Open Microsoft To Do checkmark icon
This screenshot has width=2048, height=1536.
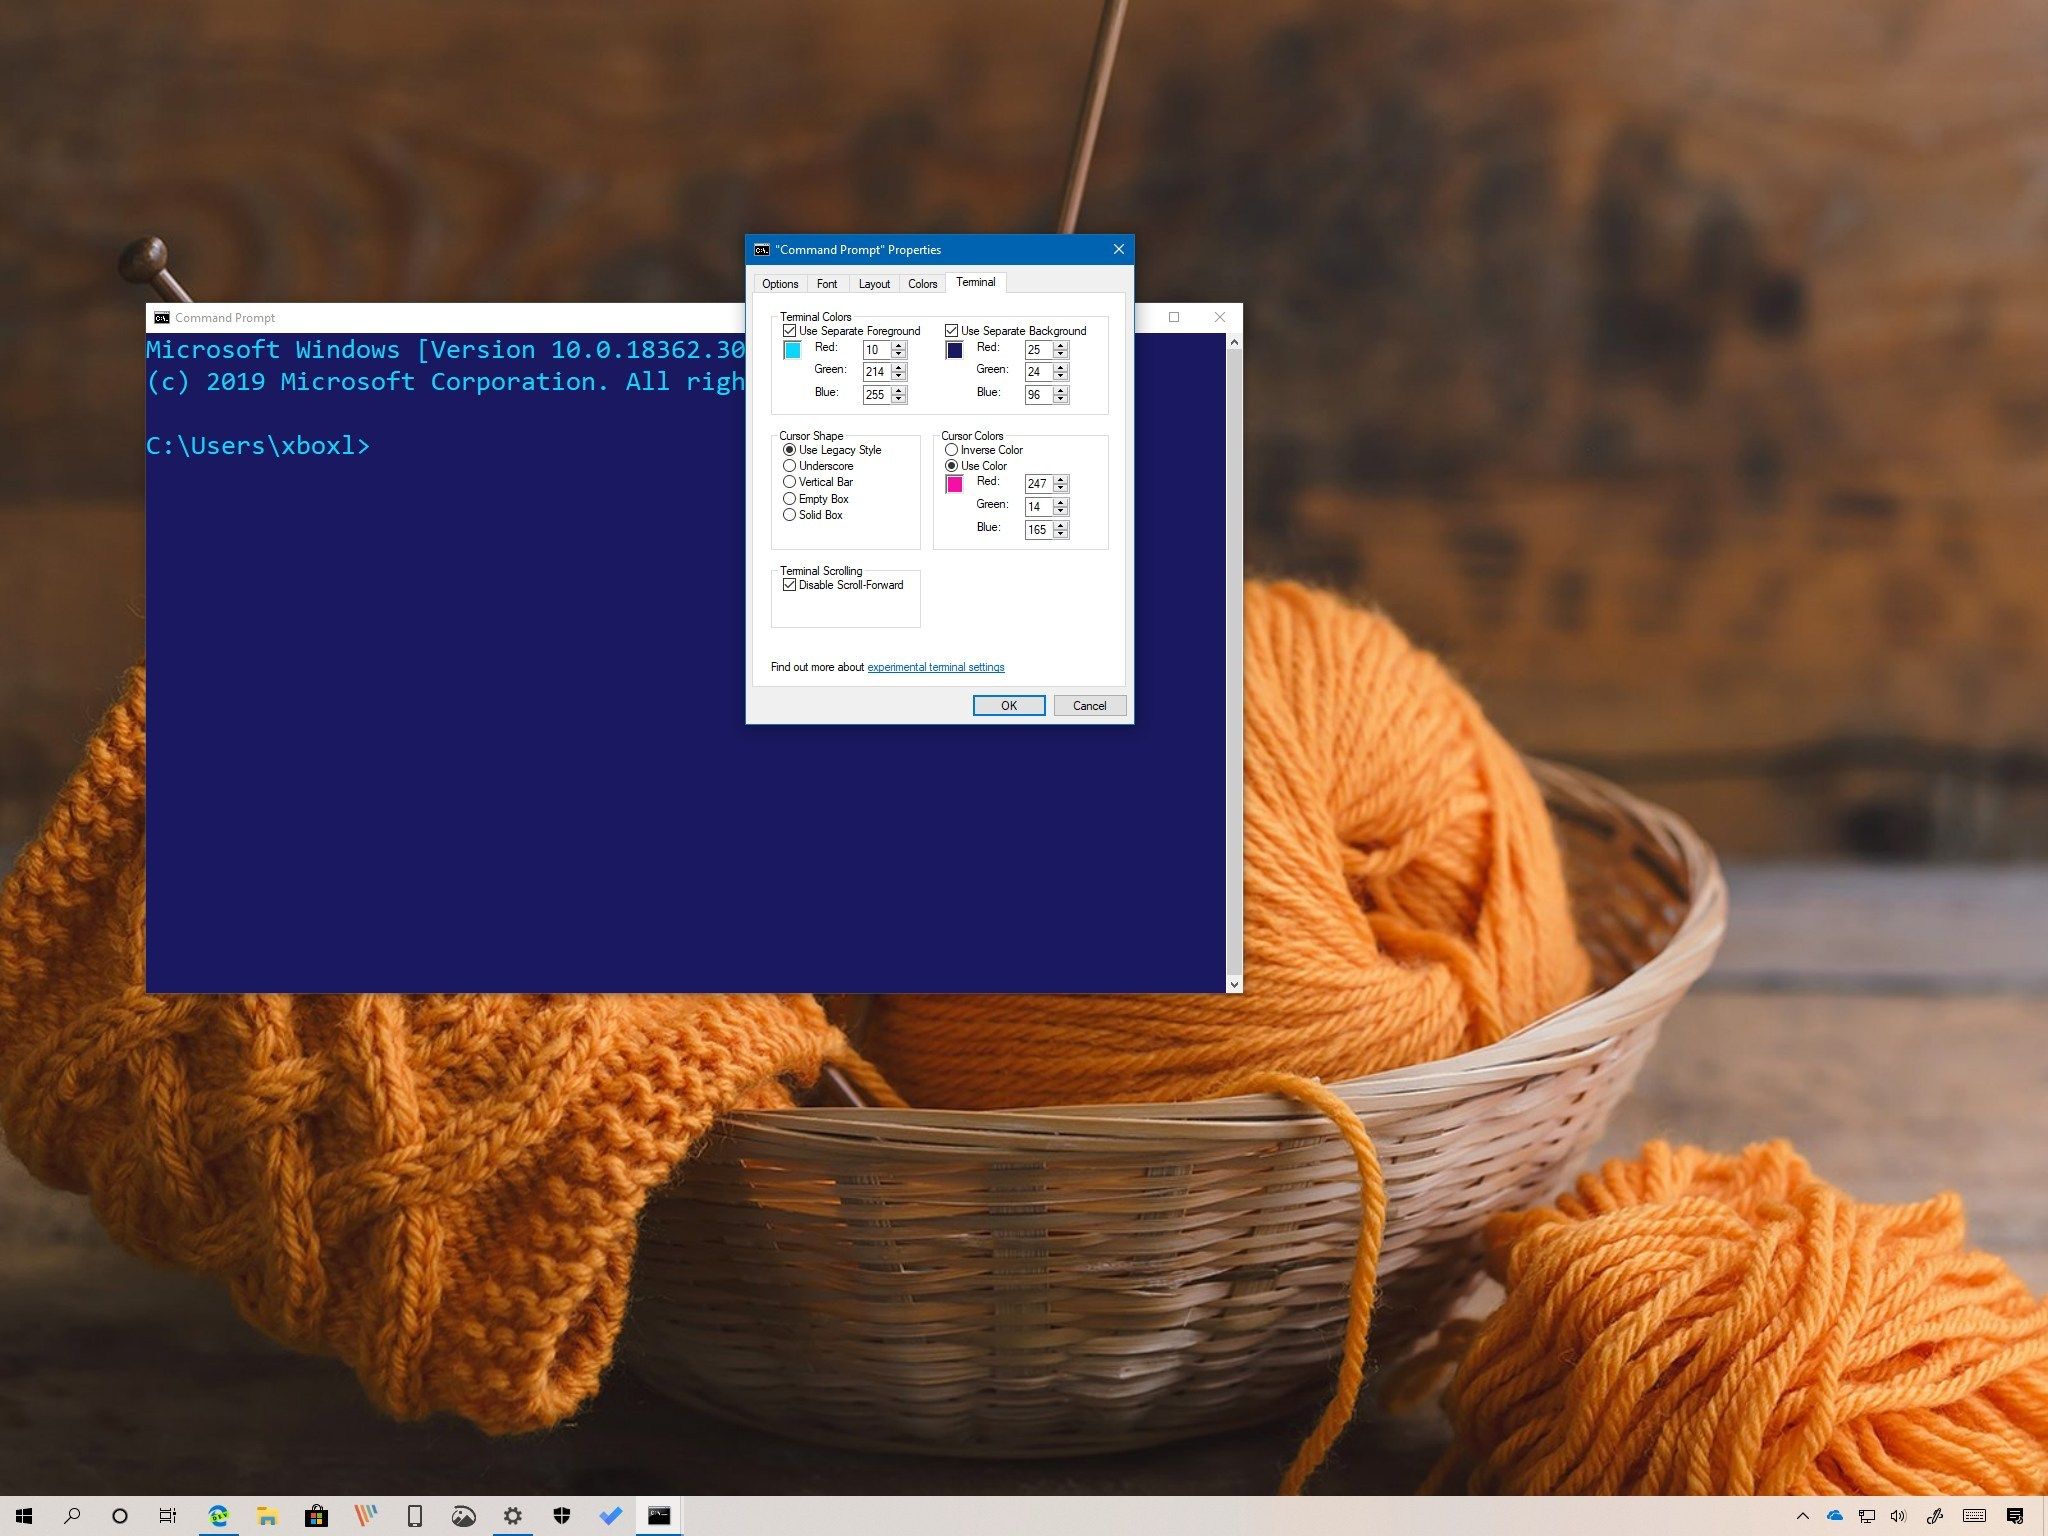coord(610,1515)
